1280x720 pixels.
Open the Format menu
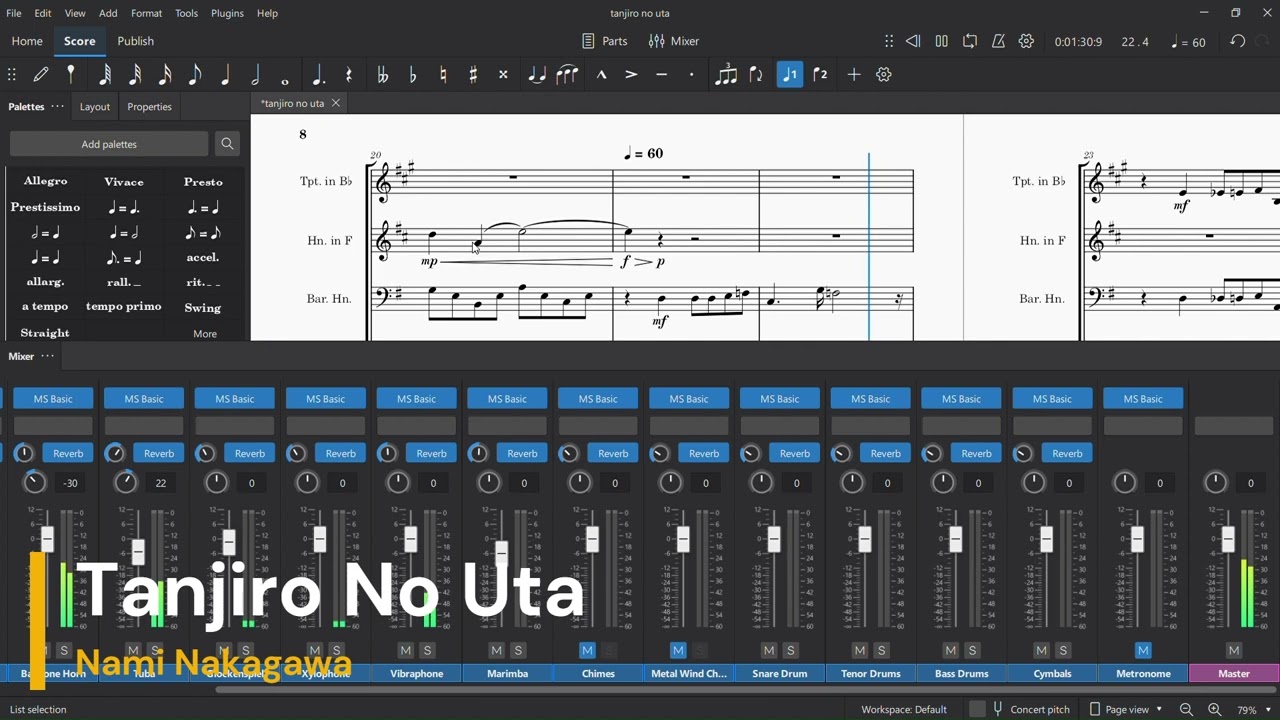tap(146, 13)
